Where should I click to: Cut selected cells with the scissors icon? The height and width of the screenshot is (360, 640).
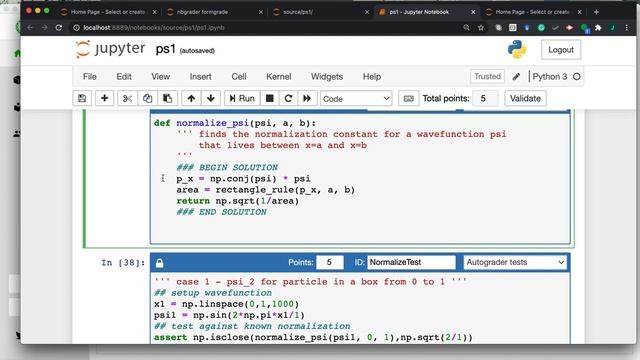[127, 98]
